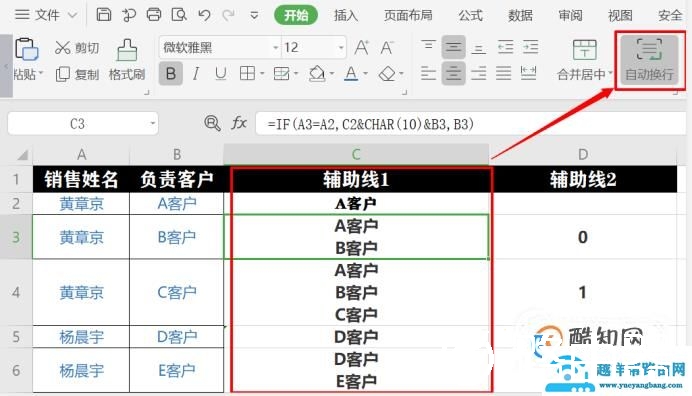Select column C header
This screenshot has width=692, height=396.
point(356,155)
